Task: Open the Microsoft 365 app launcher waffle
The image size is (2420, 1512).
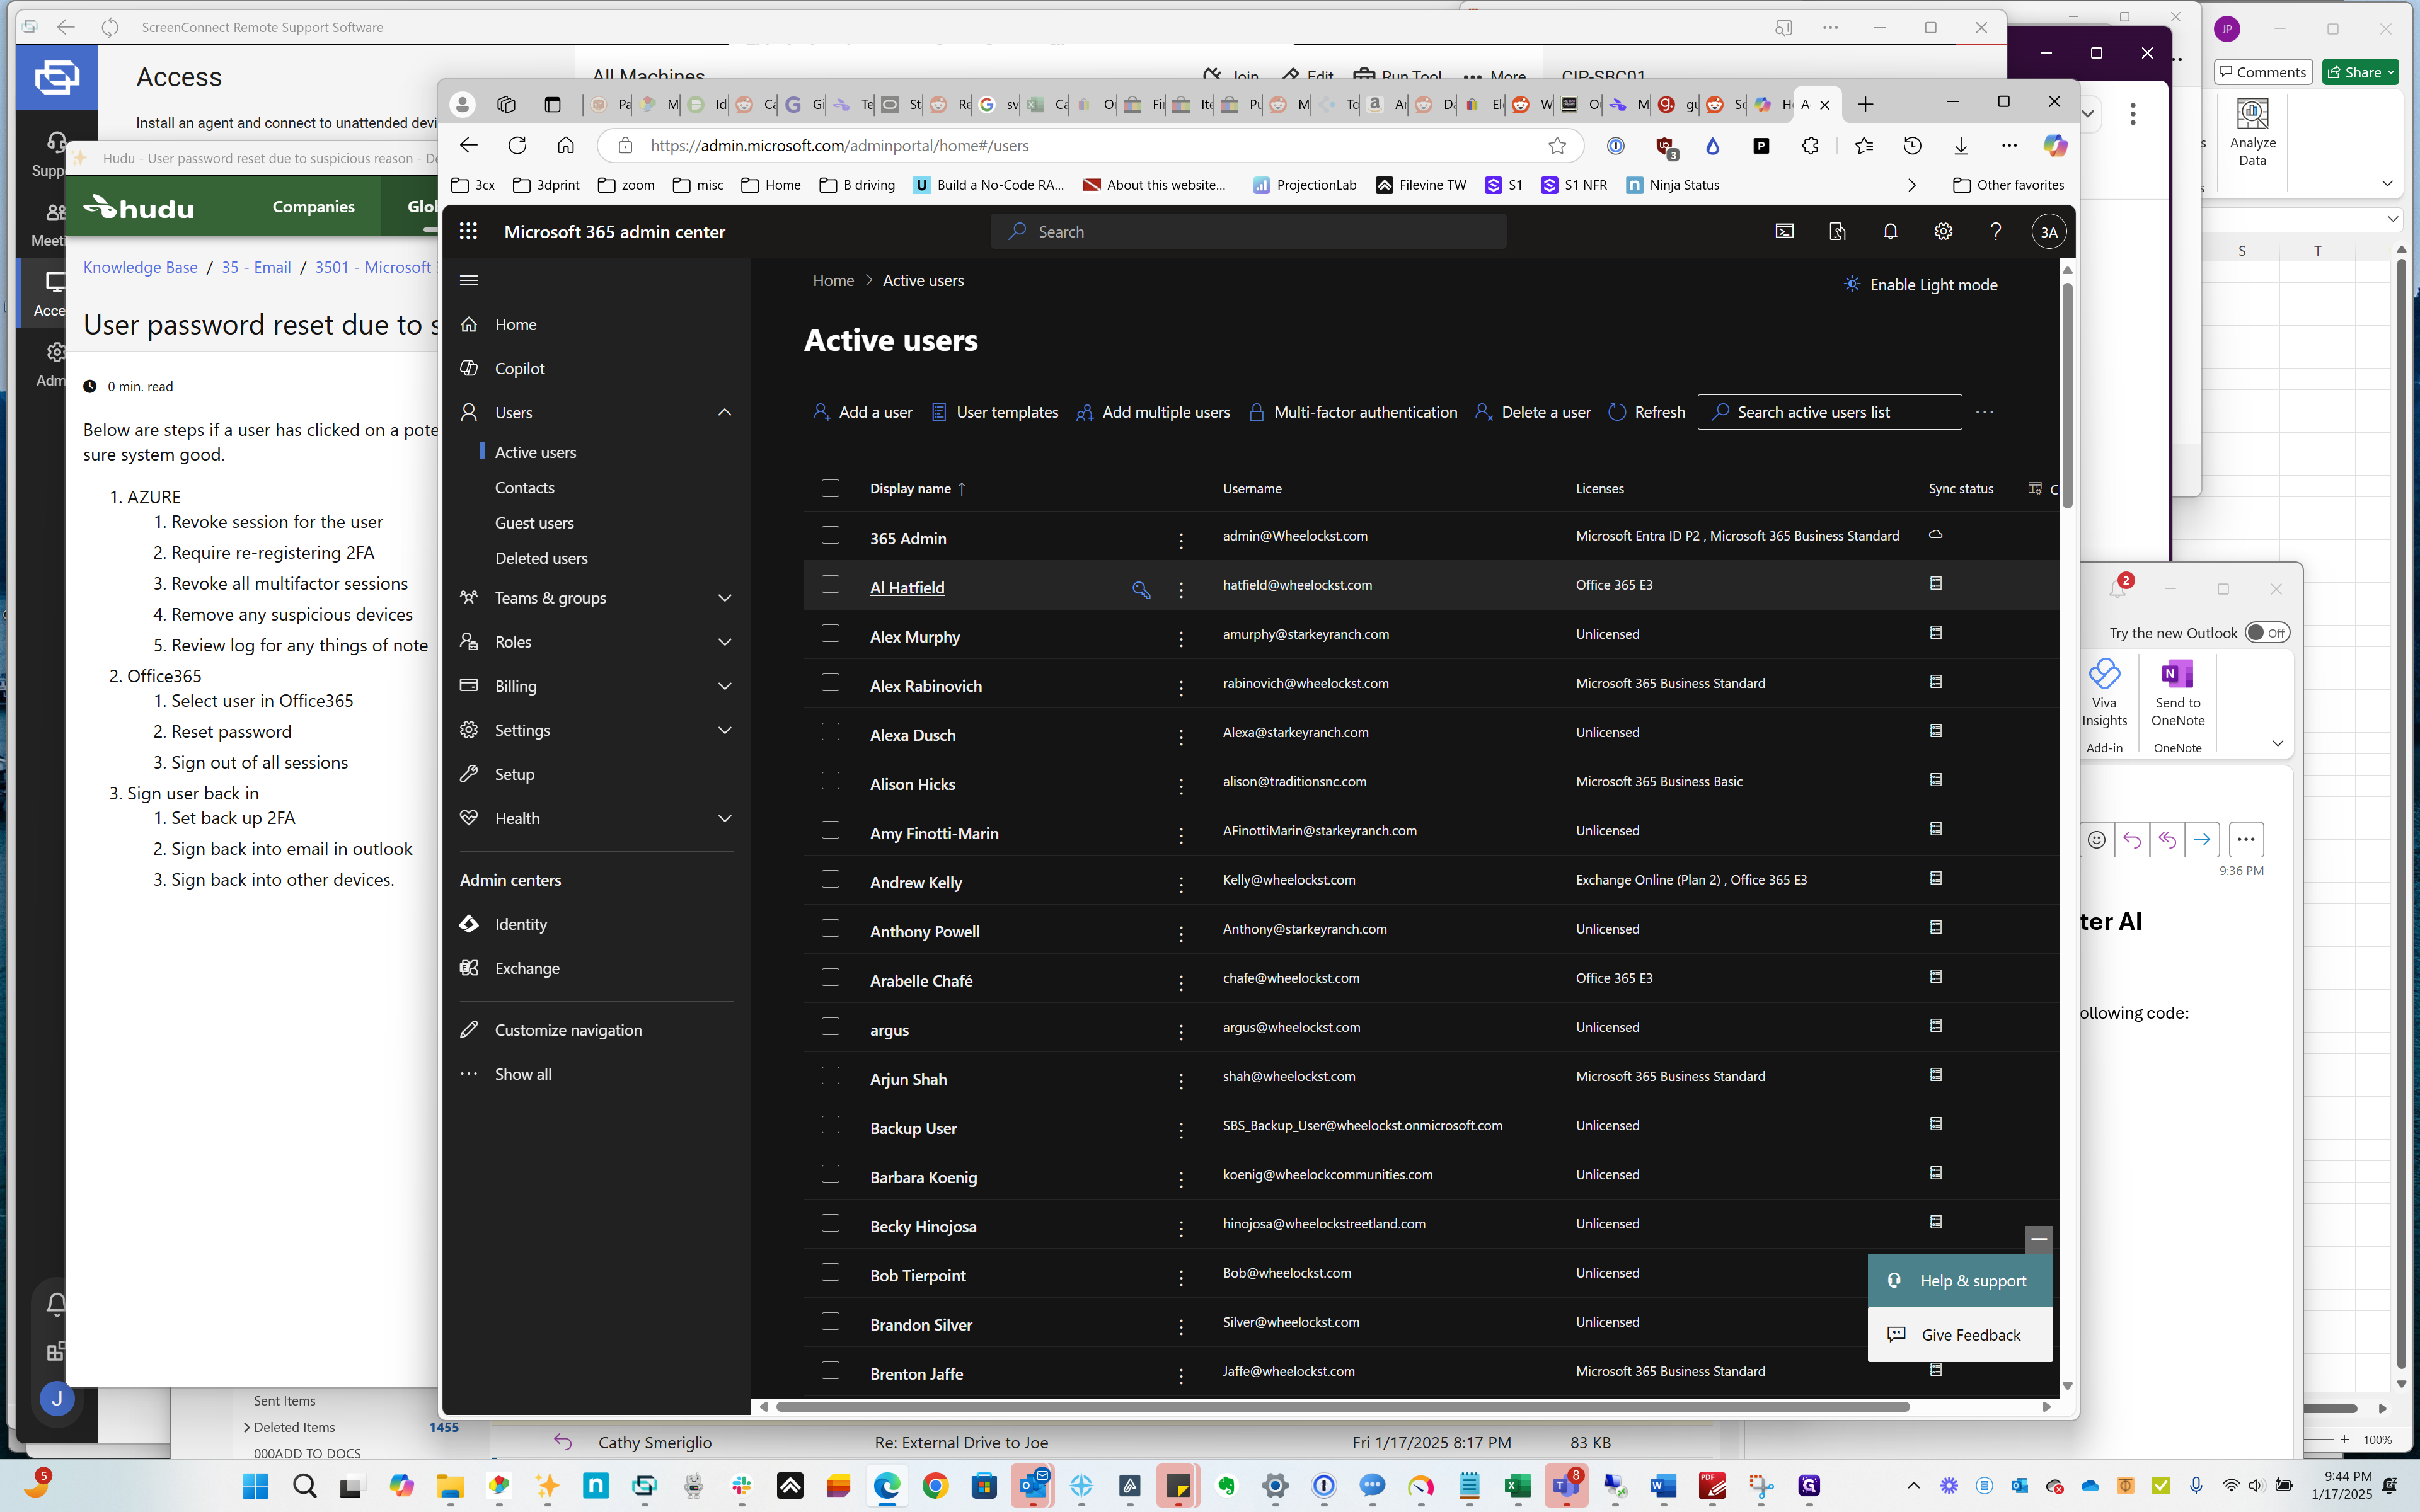Action: click(x=468, y=231)
